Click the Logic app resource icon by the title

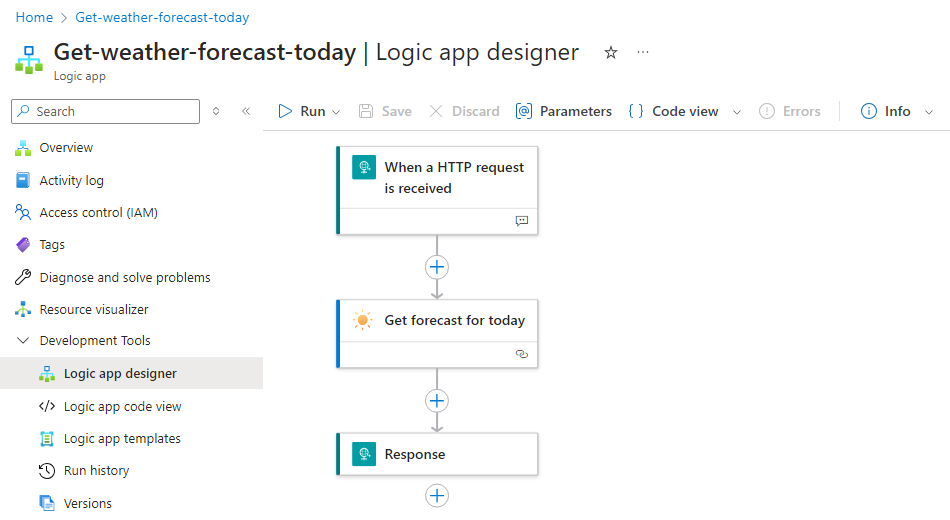pos(29,60)
